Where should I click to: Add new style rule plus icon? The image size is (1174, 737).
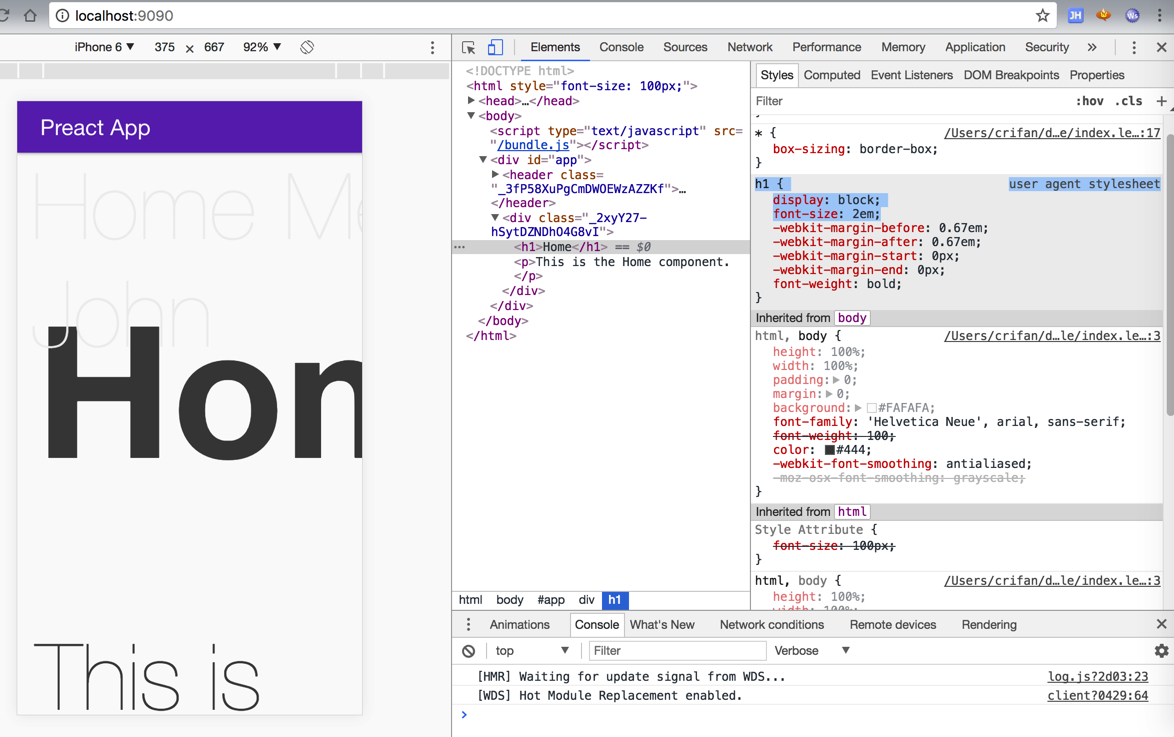[1161, 101]
